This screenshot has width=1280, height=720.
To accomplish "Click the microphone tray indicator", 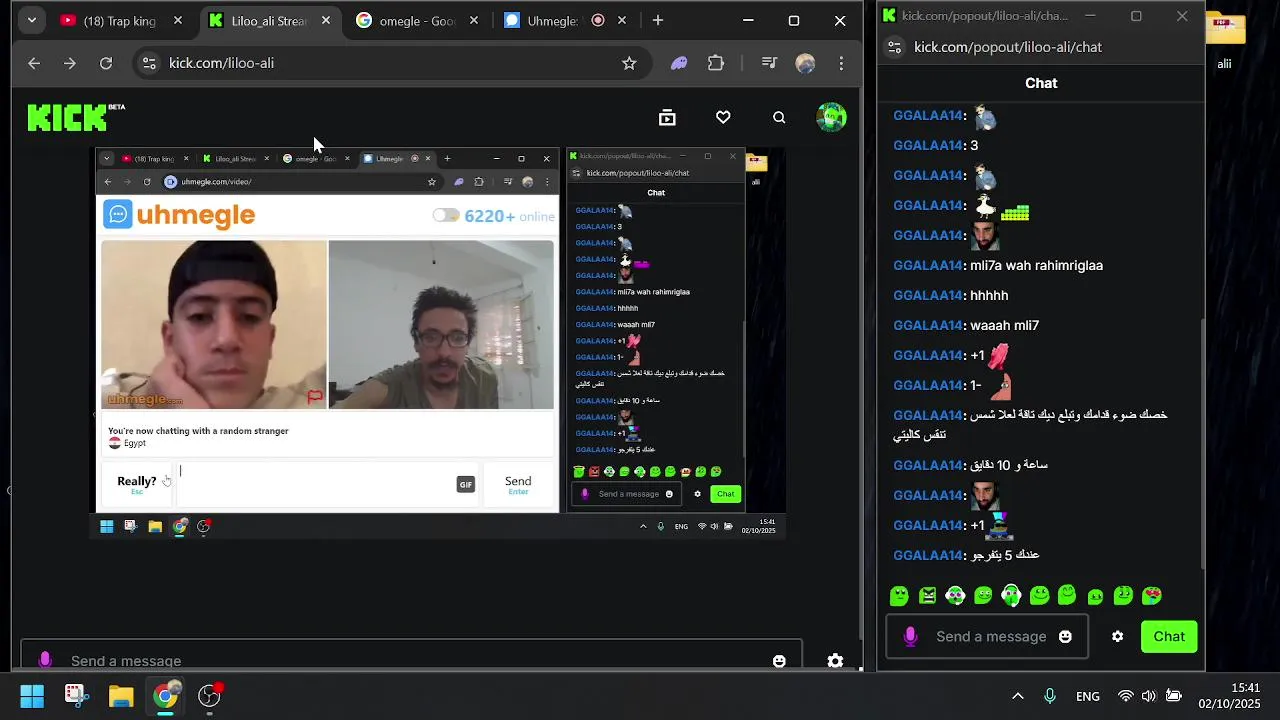I will (1050, 696).
